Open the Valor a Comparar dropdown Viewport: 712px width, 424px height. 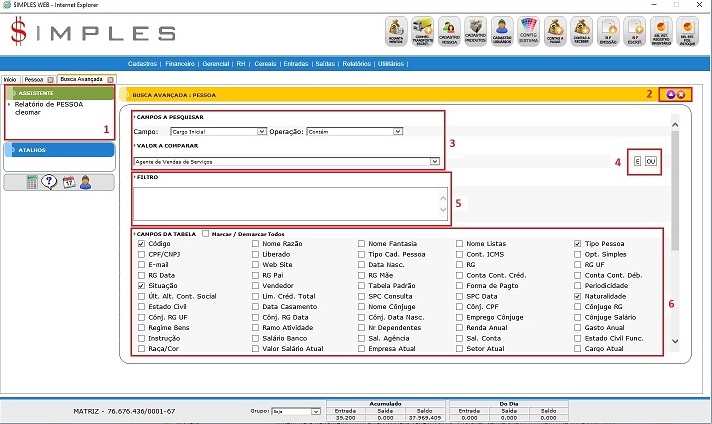coord(434,160)
